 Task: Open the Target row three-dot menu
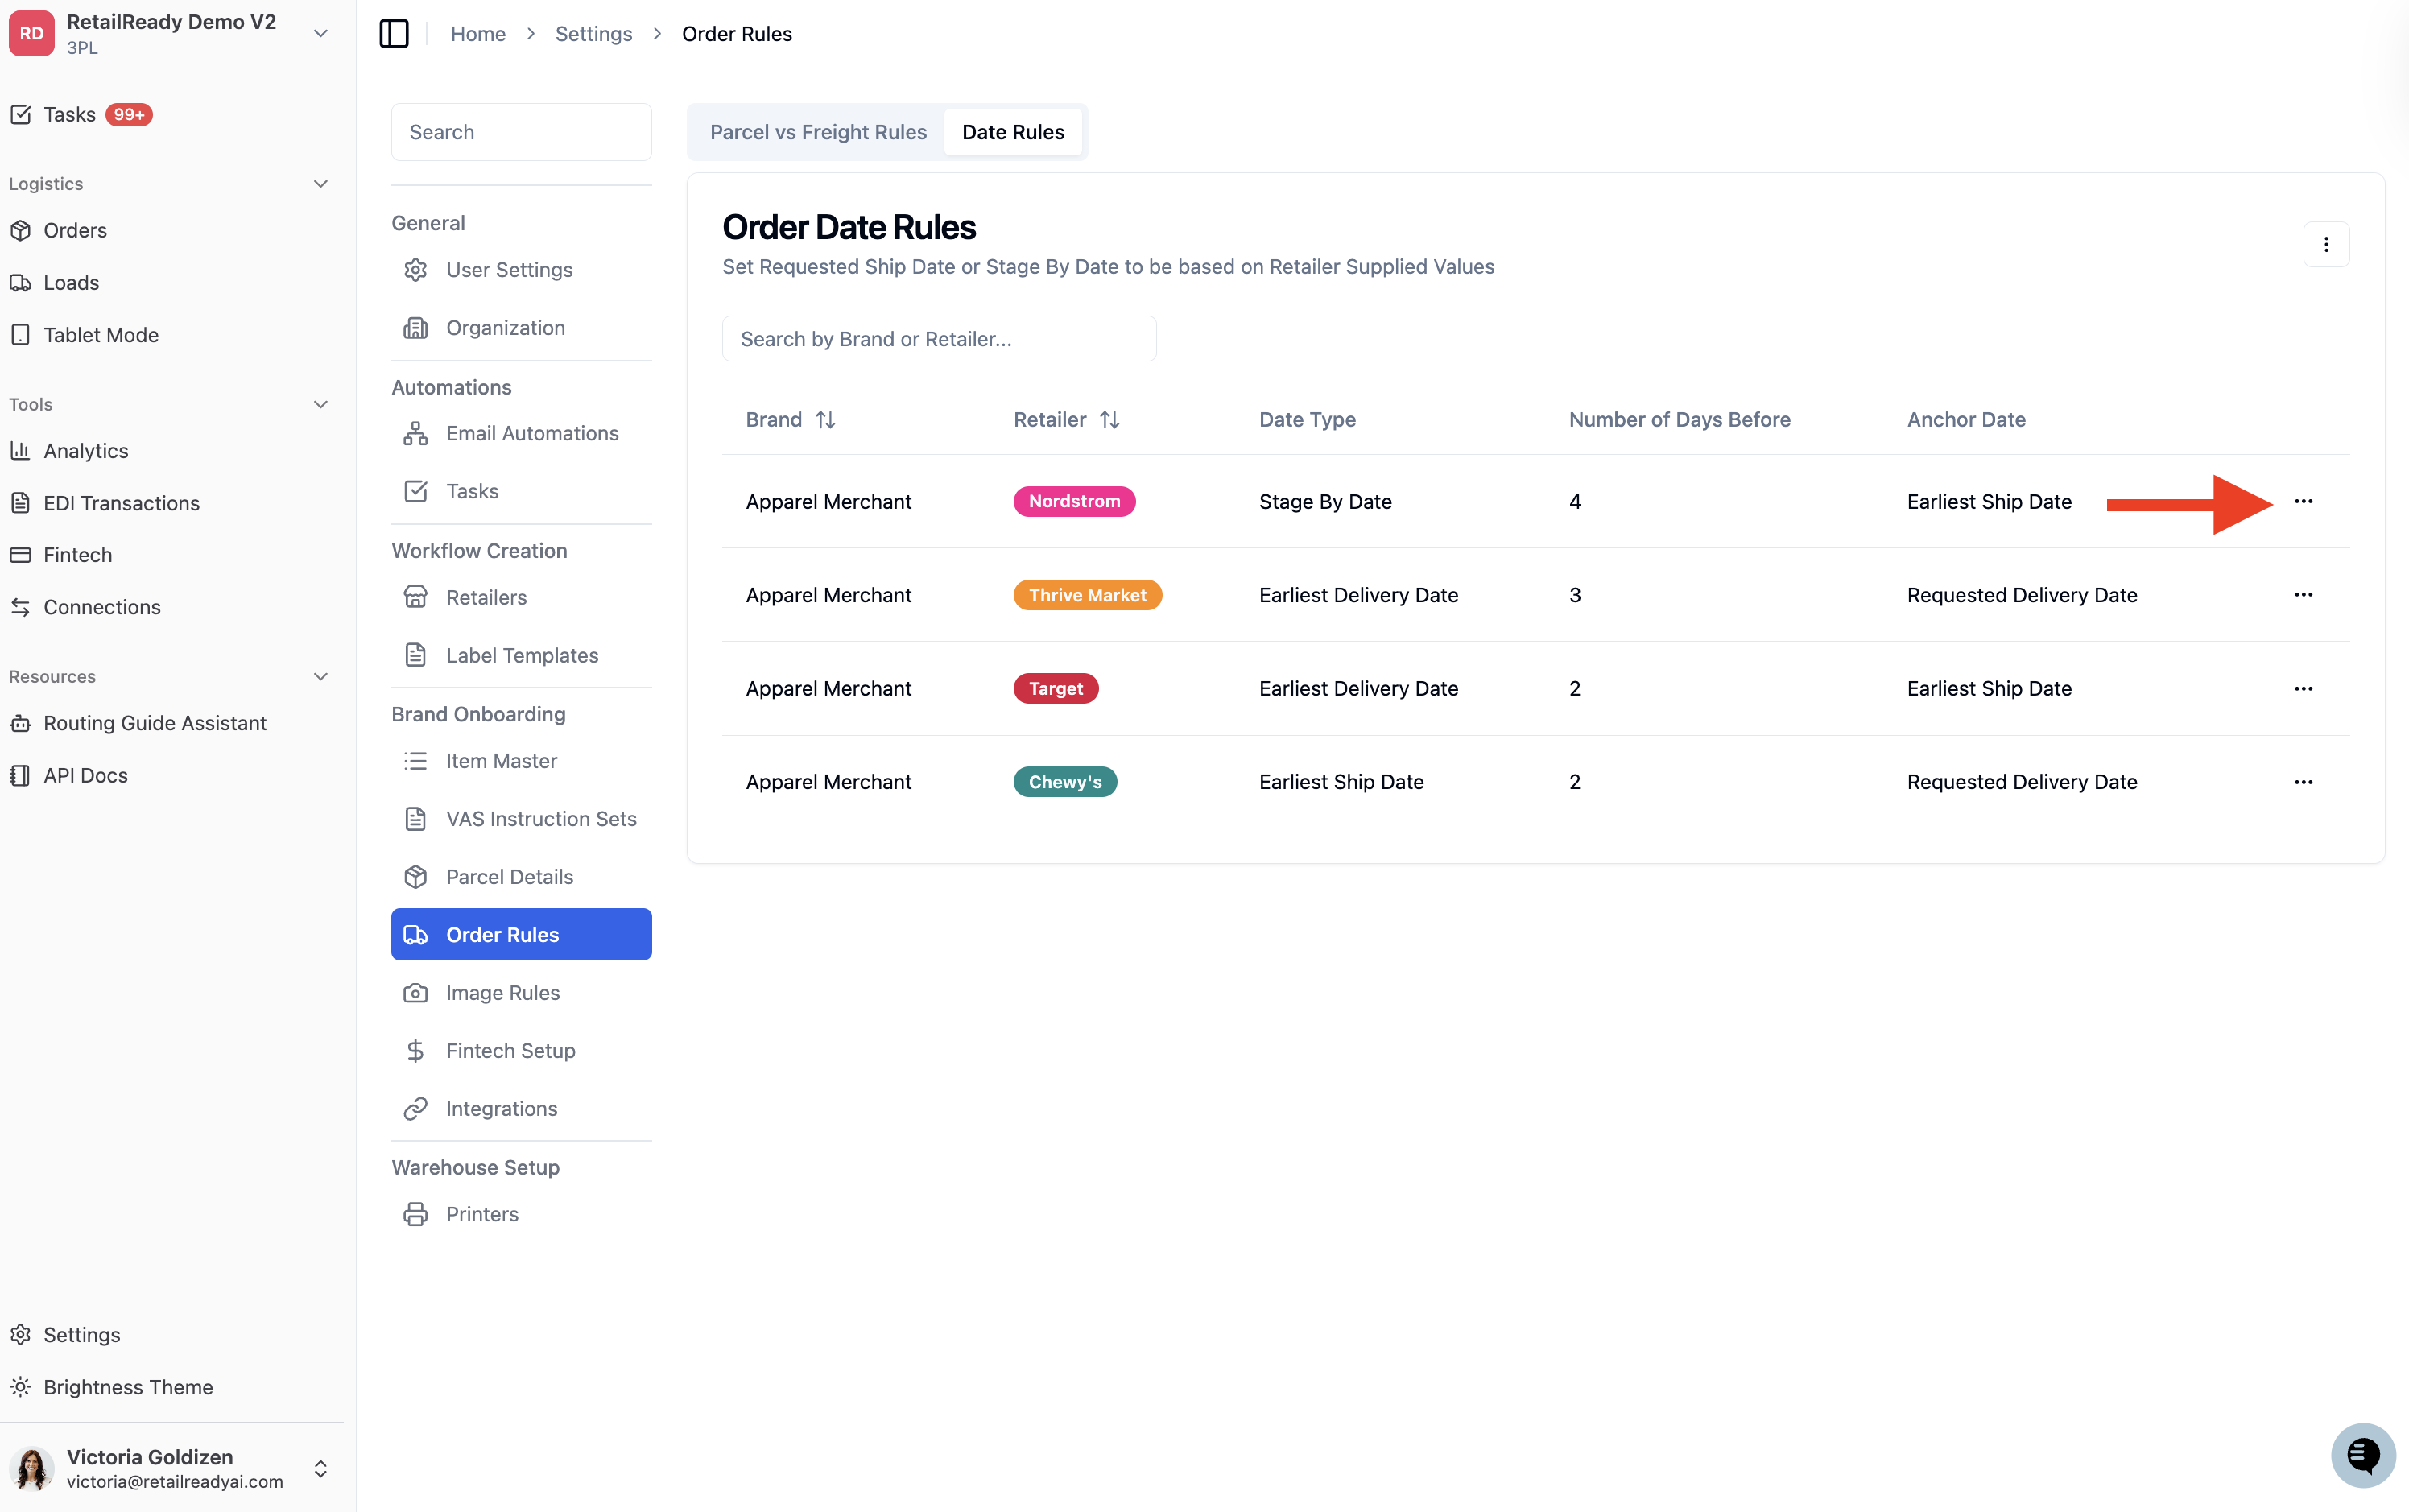pyautogui.click(x=2303, y=689)
